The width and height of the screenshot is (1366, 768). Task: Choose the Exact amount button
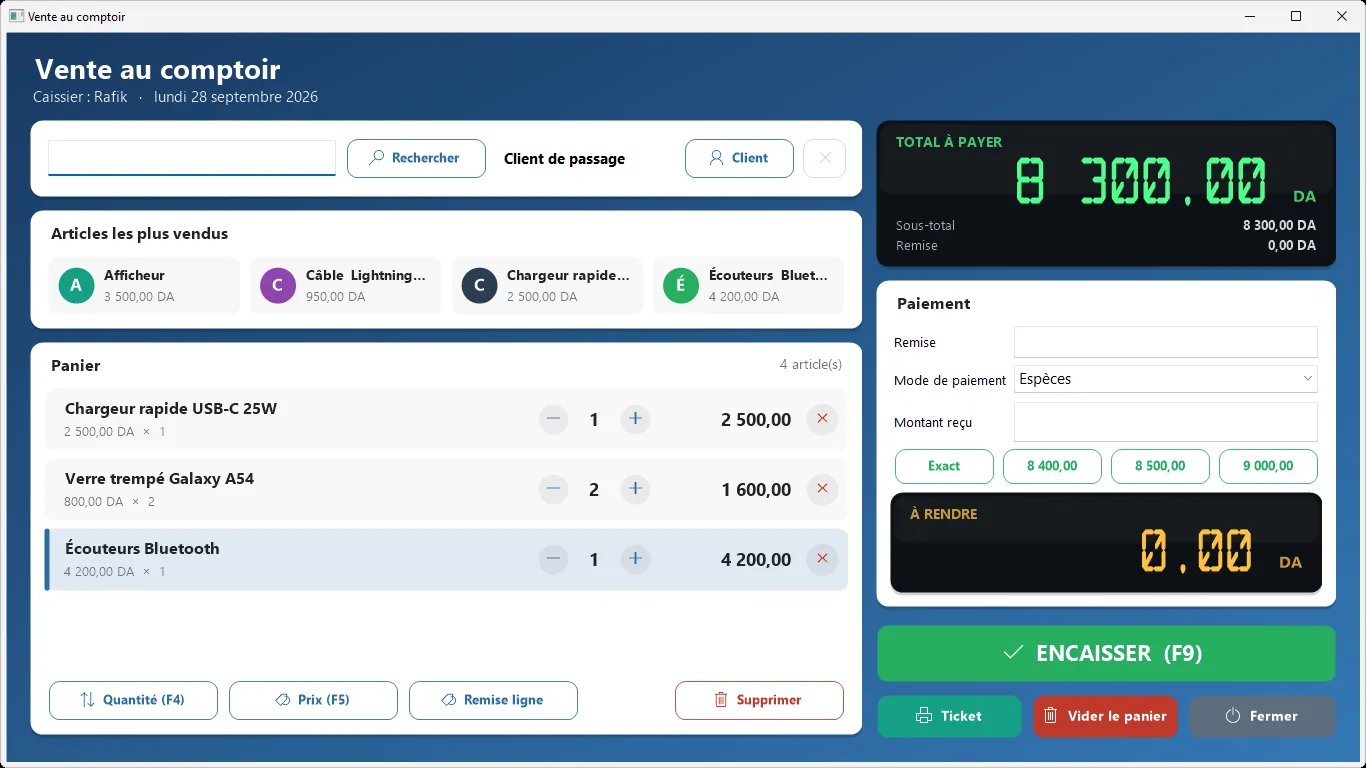(944, 466)
